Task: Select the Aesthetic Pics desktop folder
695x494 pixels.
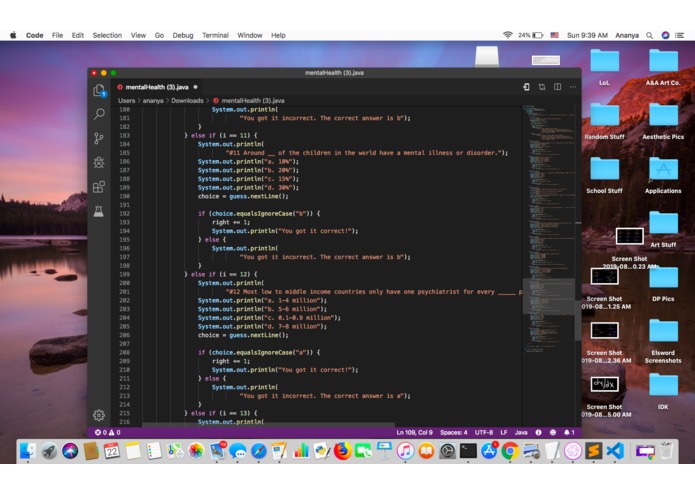Action: 663,121
